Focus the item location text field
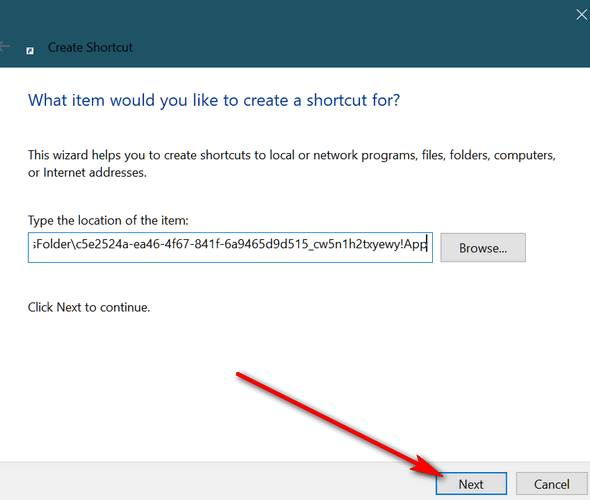Screen dimensions: 590x500 [x=230, y=248]
